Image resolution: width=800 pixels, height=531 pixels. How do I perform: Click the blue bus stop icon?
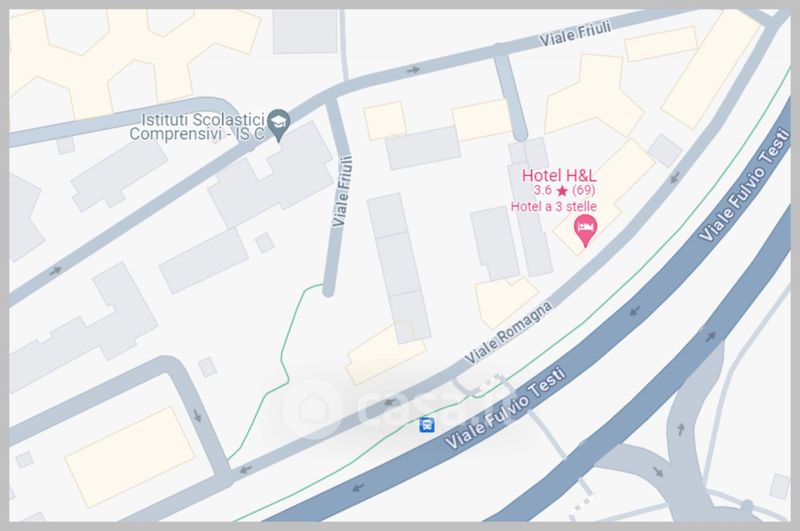[427, 424]
